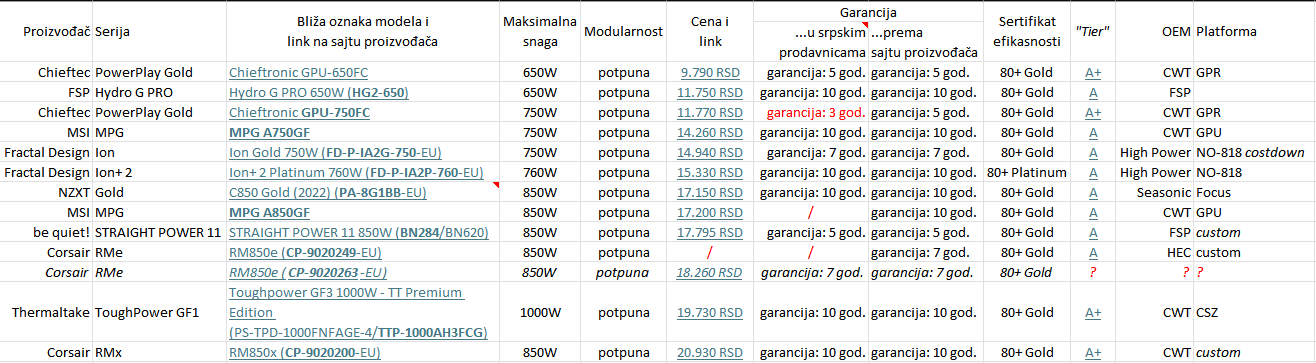Viewport: 1316px width, 363px height.
Task: Click the A+ tier link for Chieftec 650W
Action: pyautogui.click(x=1093, y=73)
